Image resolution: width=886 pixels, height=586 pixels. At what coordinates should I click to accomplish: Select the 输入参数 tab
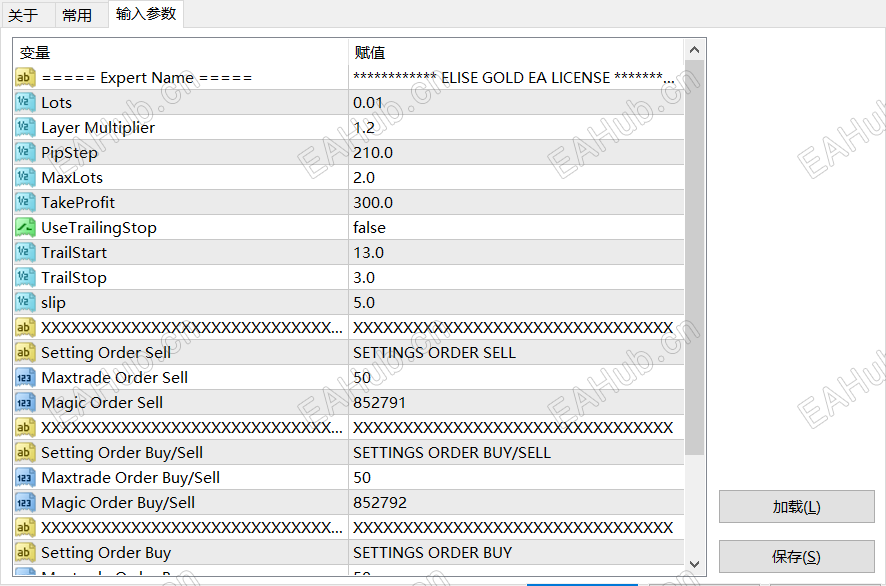pos(146,14)
